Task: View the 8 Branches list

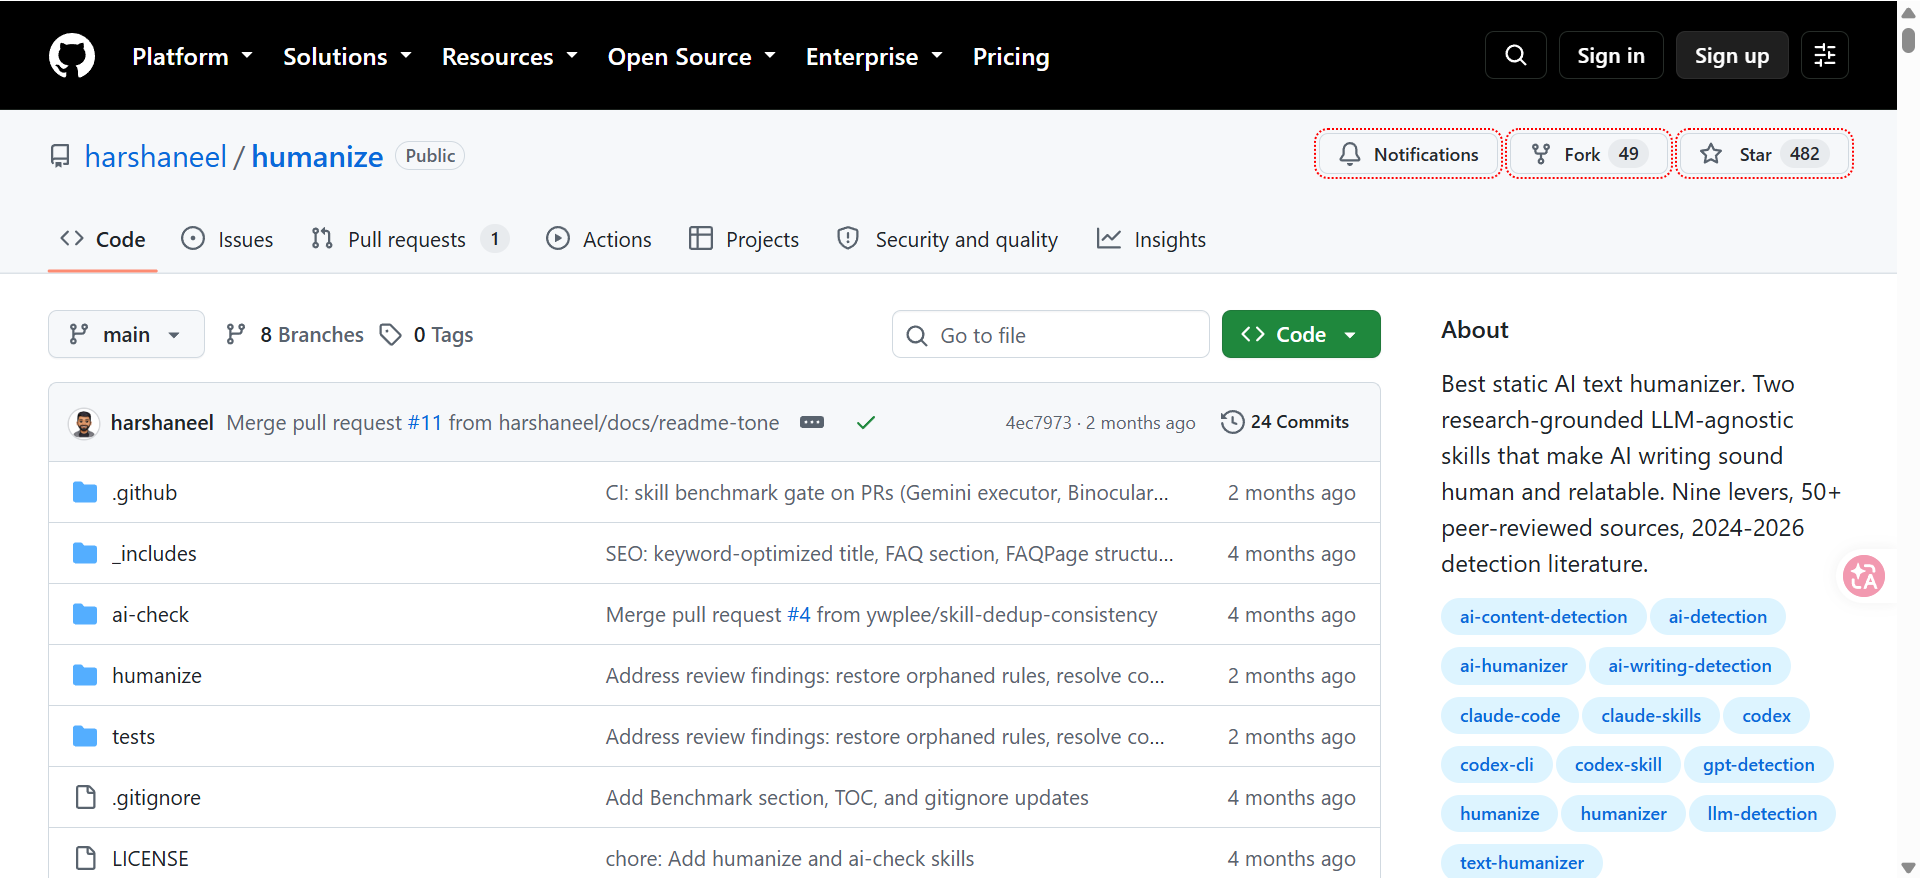Action: 295,334
